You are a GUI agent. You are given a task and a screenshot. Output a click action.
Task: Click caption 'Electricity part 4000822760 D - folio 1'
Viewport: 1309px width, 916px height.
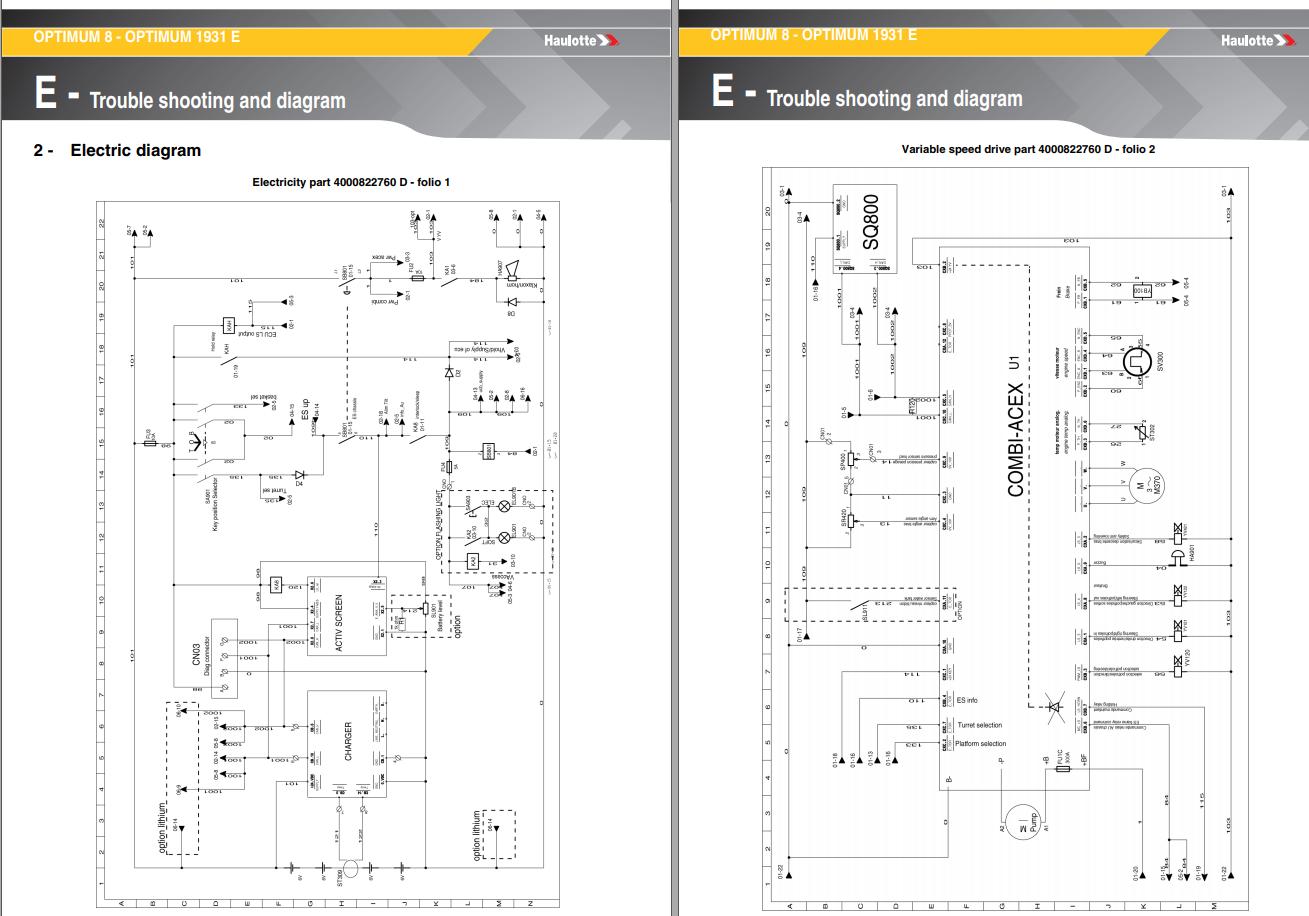click(351, 182)
